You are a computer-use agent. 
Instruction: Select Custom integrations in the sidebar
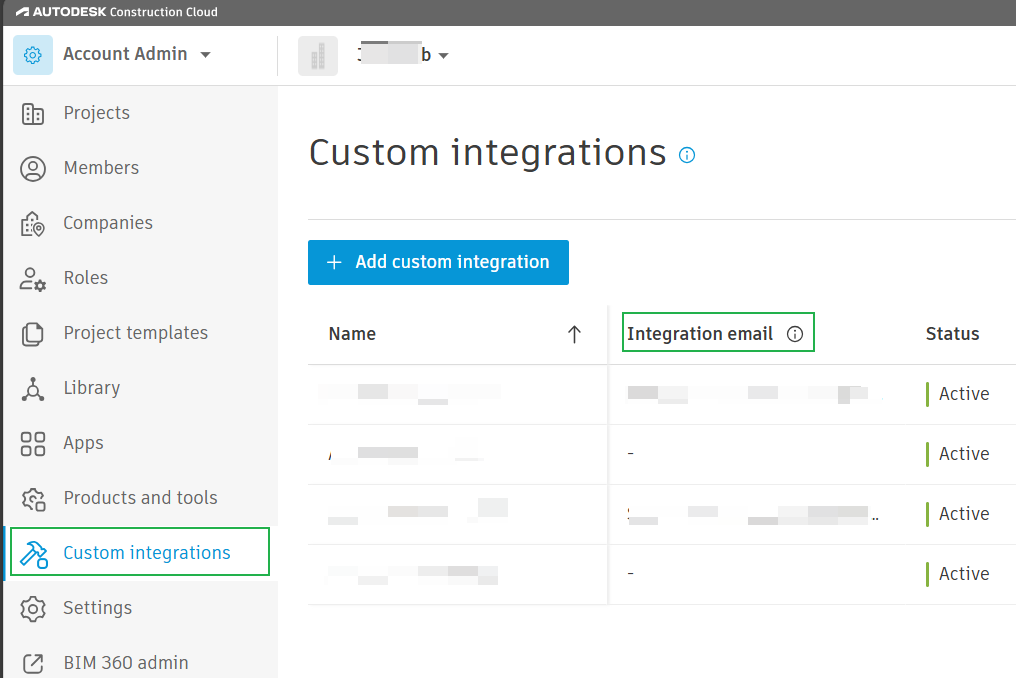coord(146,553)
